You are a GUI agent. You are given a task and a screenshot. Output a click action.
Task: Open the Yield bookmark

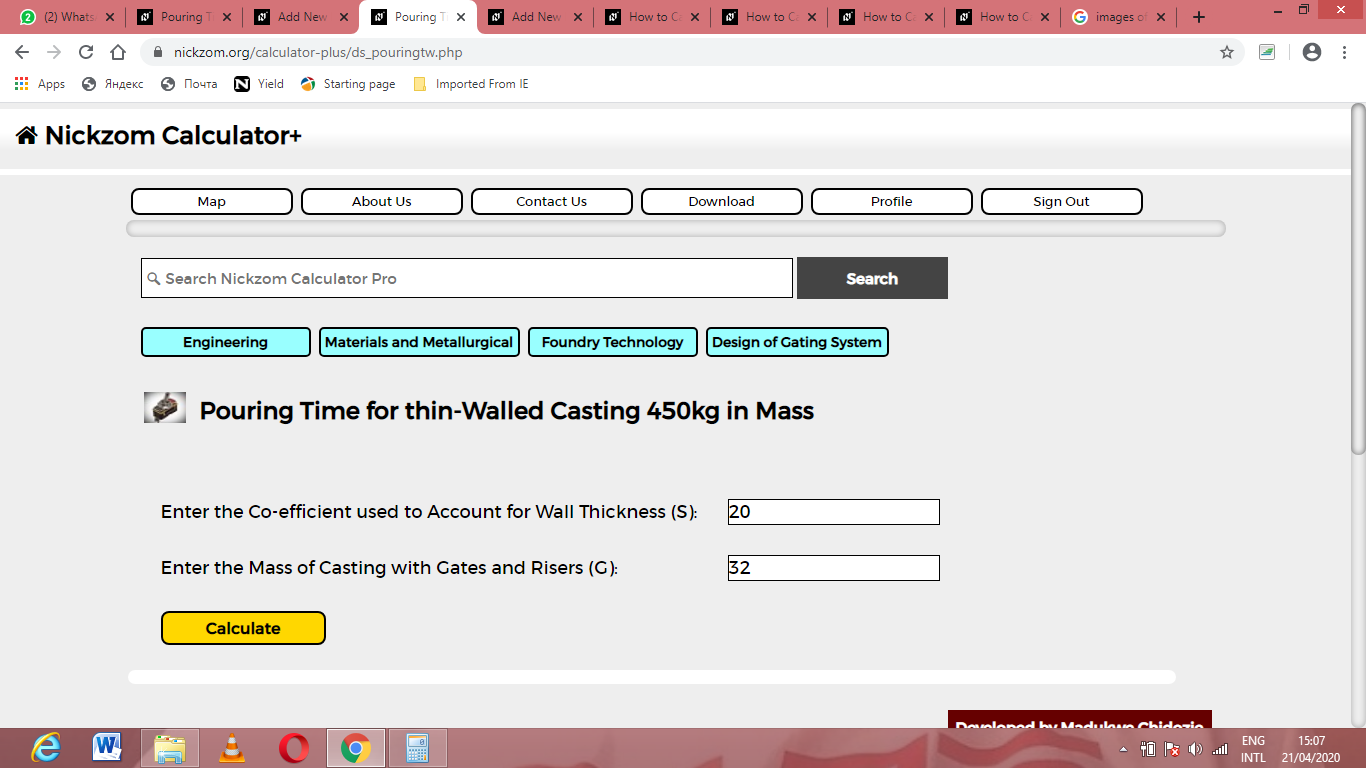pos(259,84)
